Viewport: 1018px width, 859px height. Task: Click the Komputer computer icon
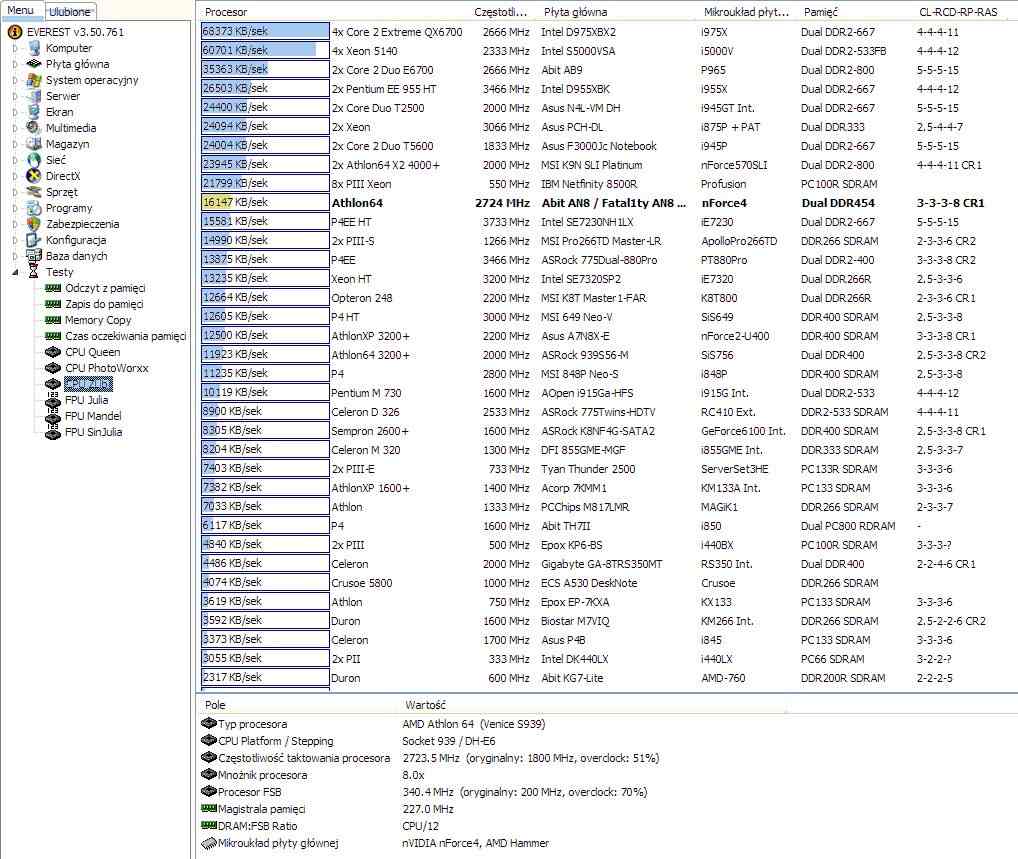click(34, 48)
